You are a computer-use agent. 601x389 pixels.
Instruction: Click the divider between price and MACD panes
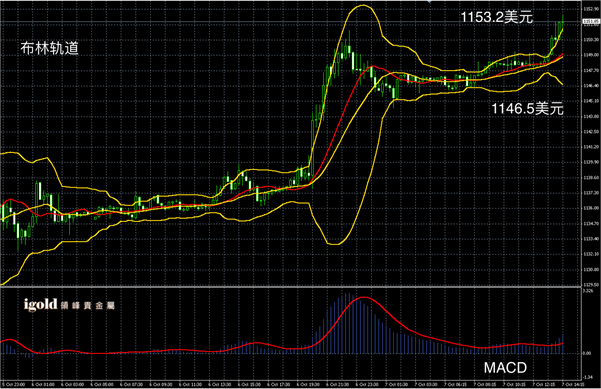click(x=291, y=287)
